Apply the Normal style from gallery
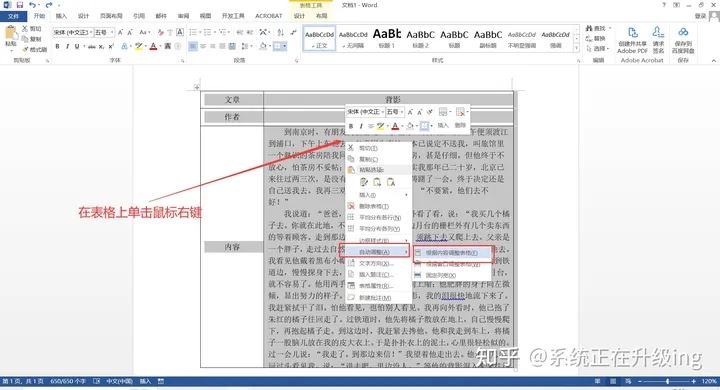The height and width of the screenshot is (390, 720). (319, 38)
